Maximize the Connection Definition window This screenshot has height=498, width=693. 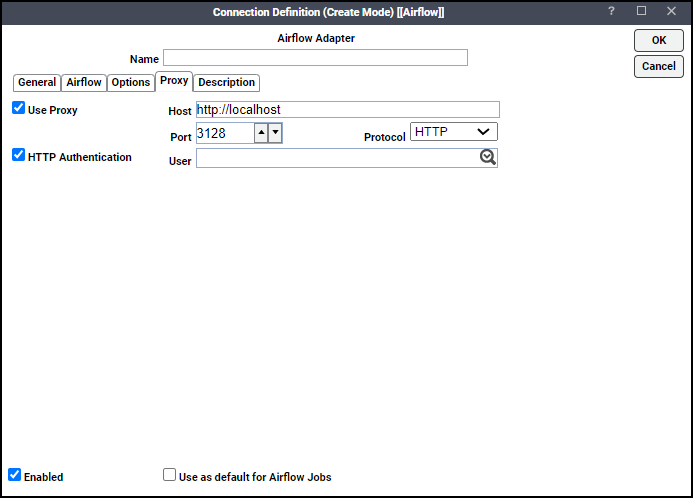pyautogui.click(x=641, y=11)
